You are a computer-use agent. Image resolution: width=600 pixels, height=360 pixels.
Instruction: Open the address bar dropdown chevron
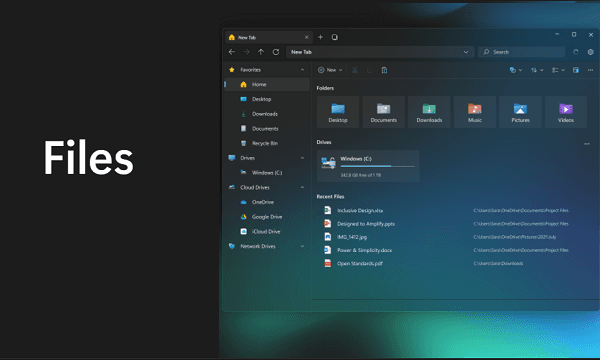point(466,52)
